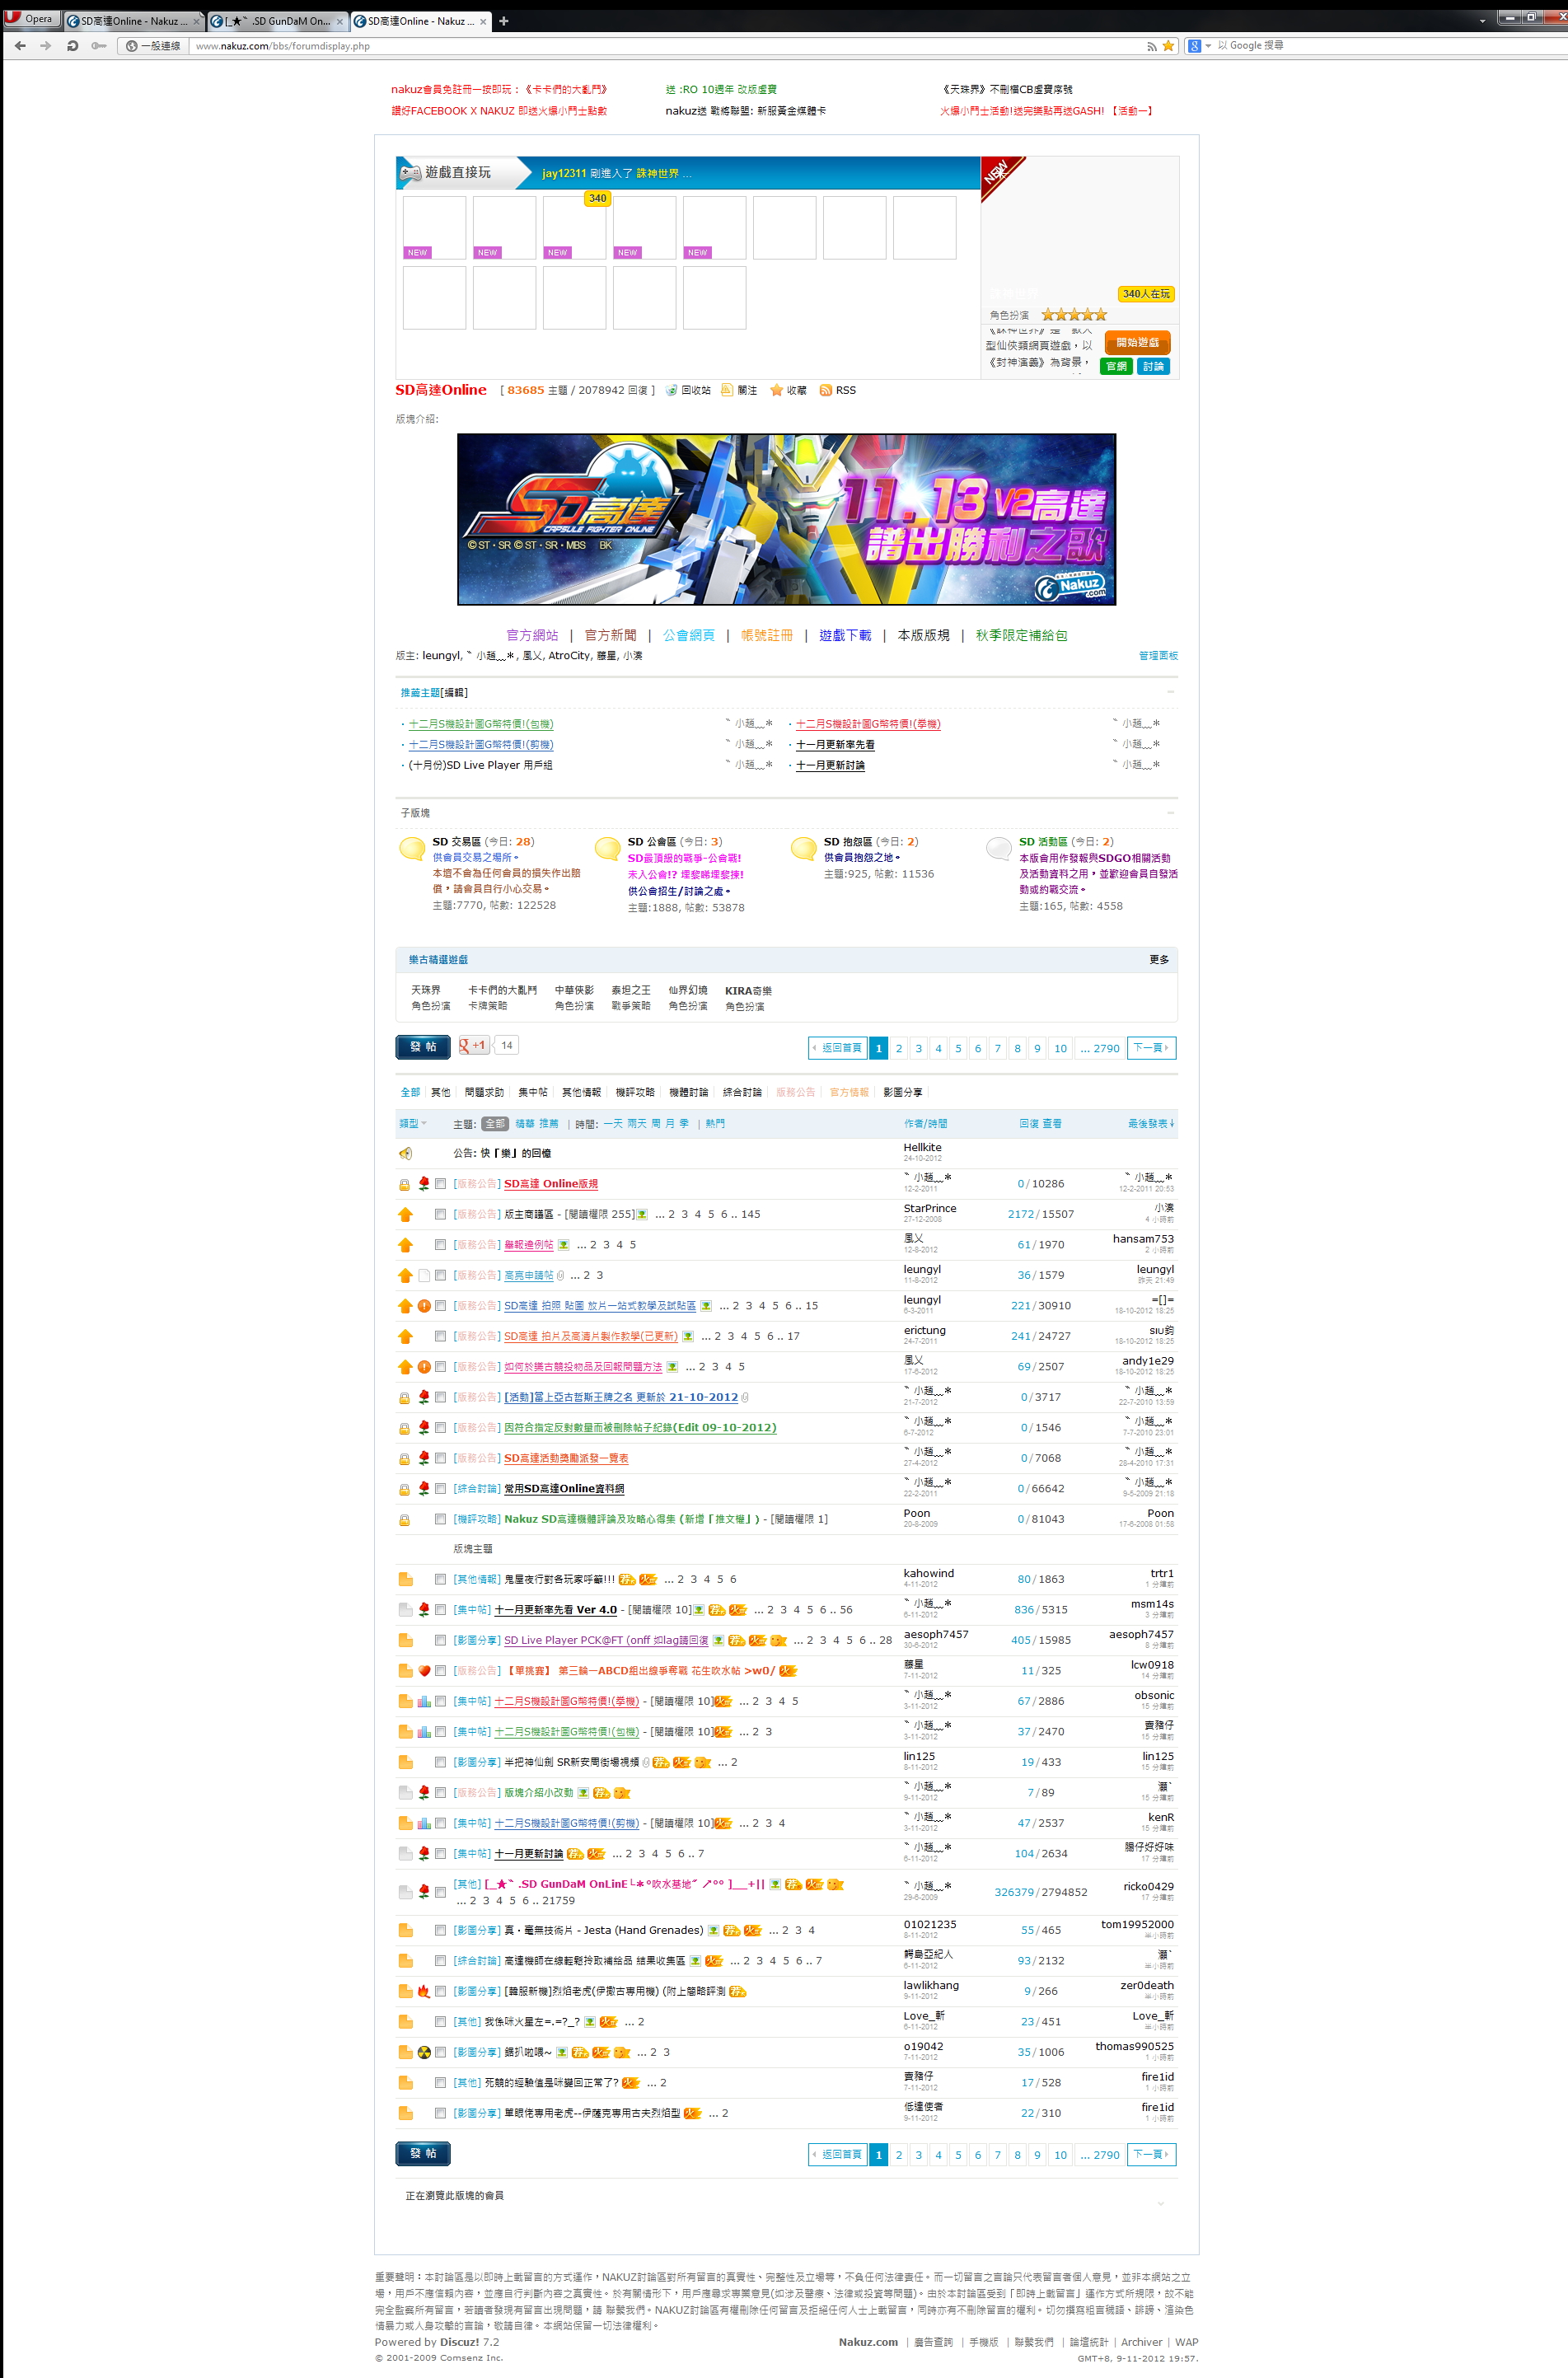Click the browser forward arrow

[46, 46]
